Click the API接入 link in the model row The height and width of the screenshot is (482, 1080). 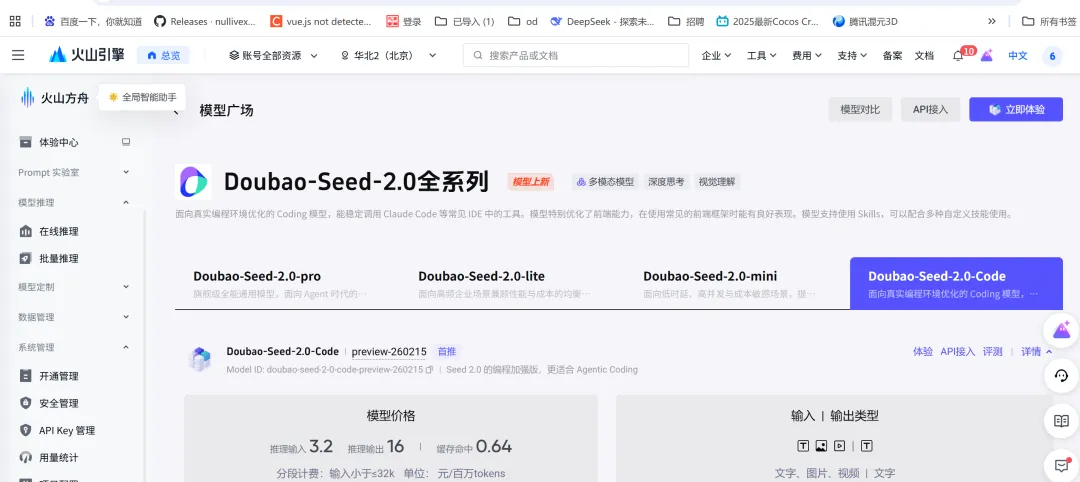(x=958, y=351)
